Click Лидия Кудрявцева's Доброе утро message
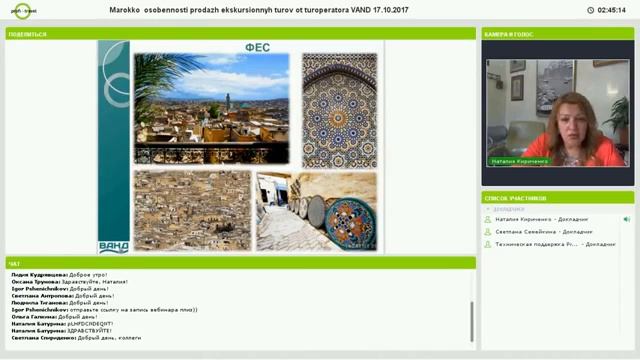Image resolution: width=640 pixels, height=360 pixels. 59,275
